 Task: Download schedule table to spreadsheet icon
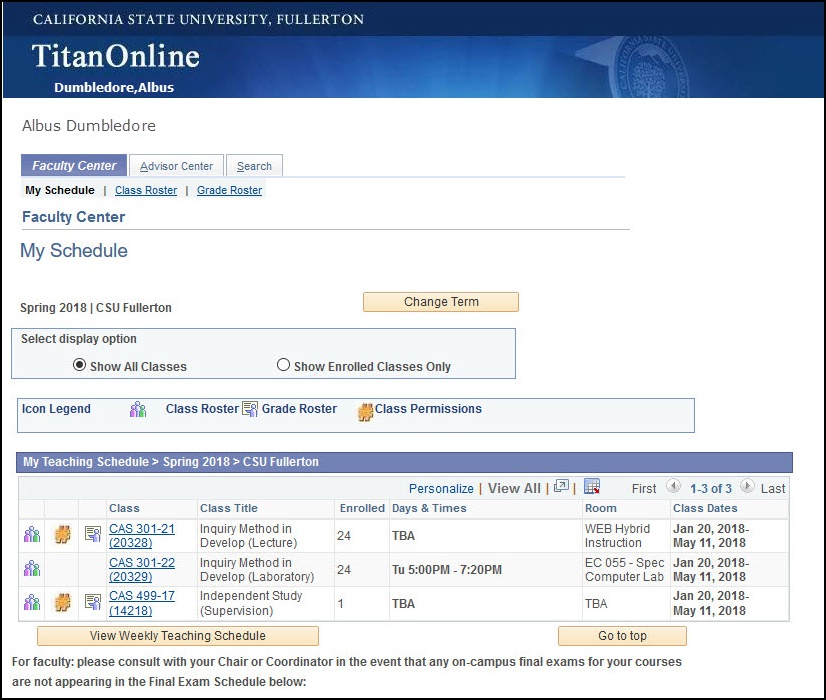click(x=592, y=486)
